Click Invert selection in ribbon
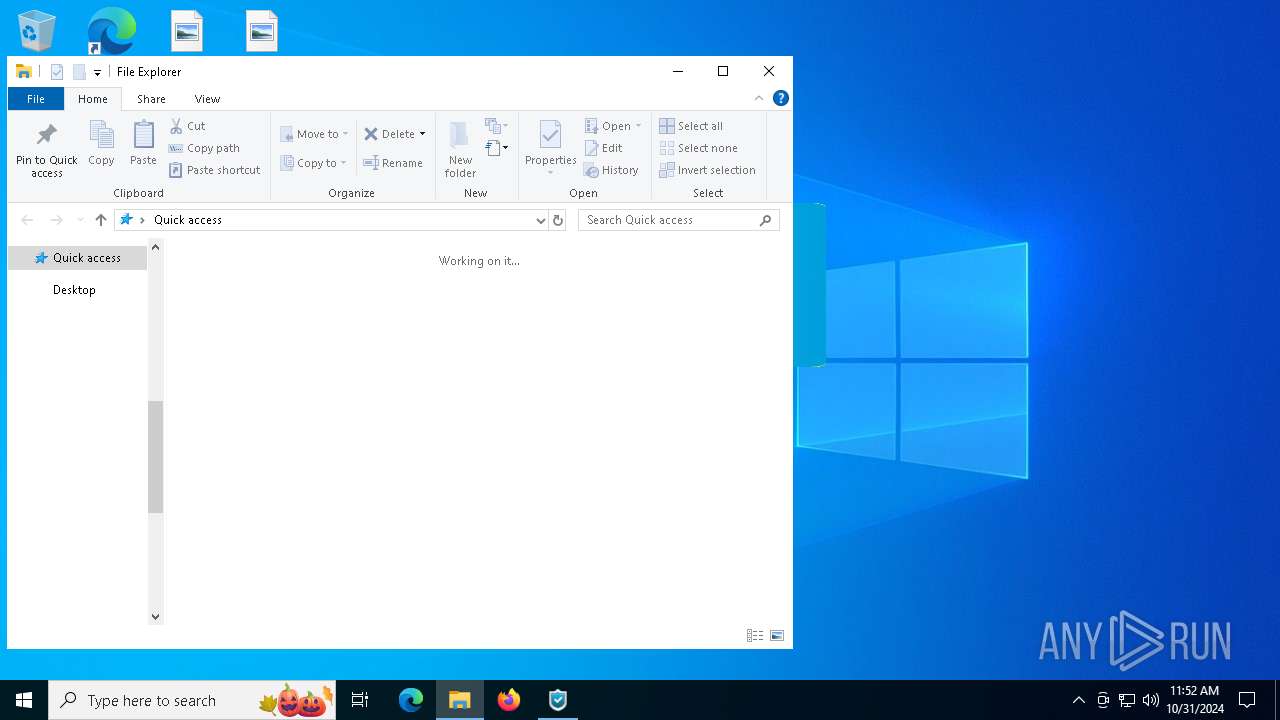Screen dimensions: 1280x720 coord(708,170)
